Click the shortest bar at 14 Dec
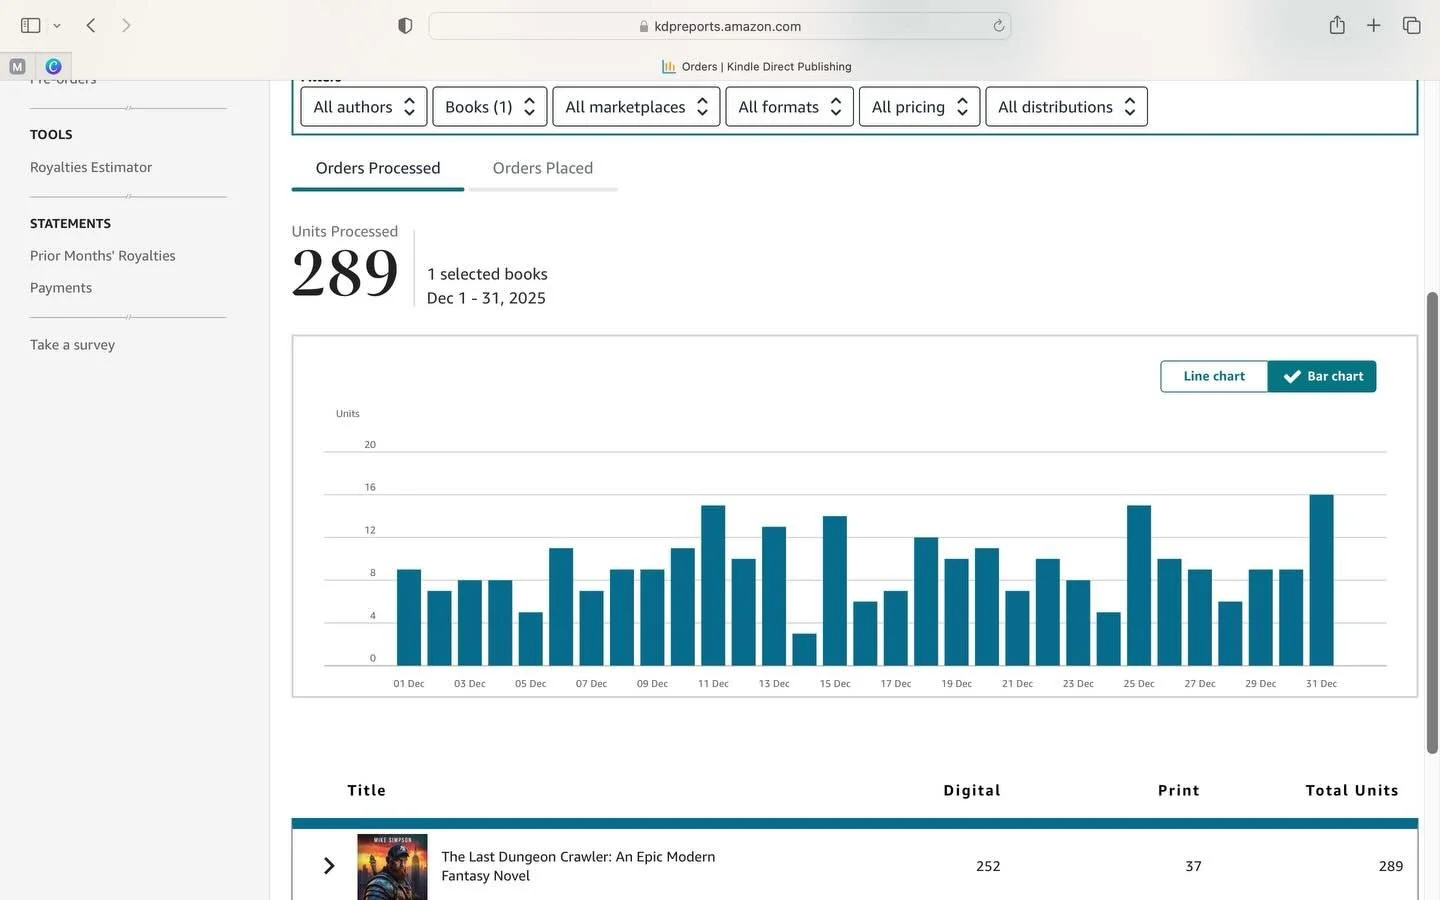The height and width of the screenshot is (900, 1440). click(x=804, y=649)
